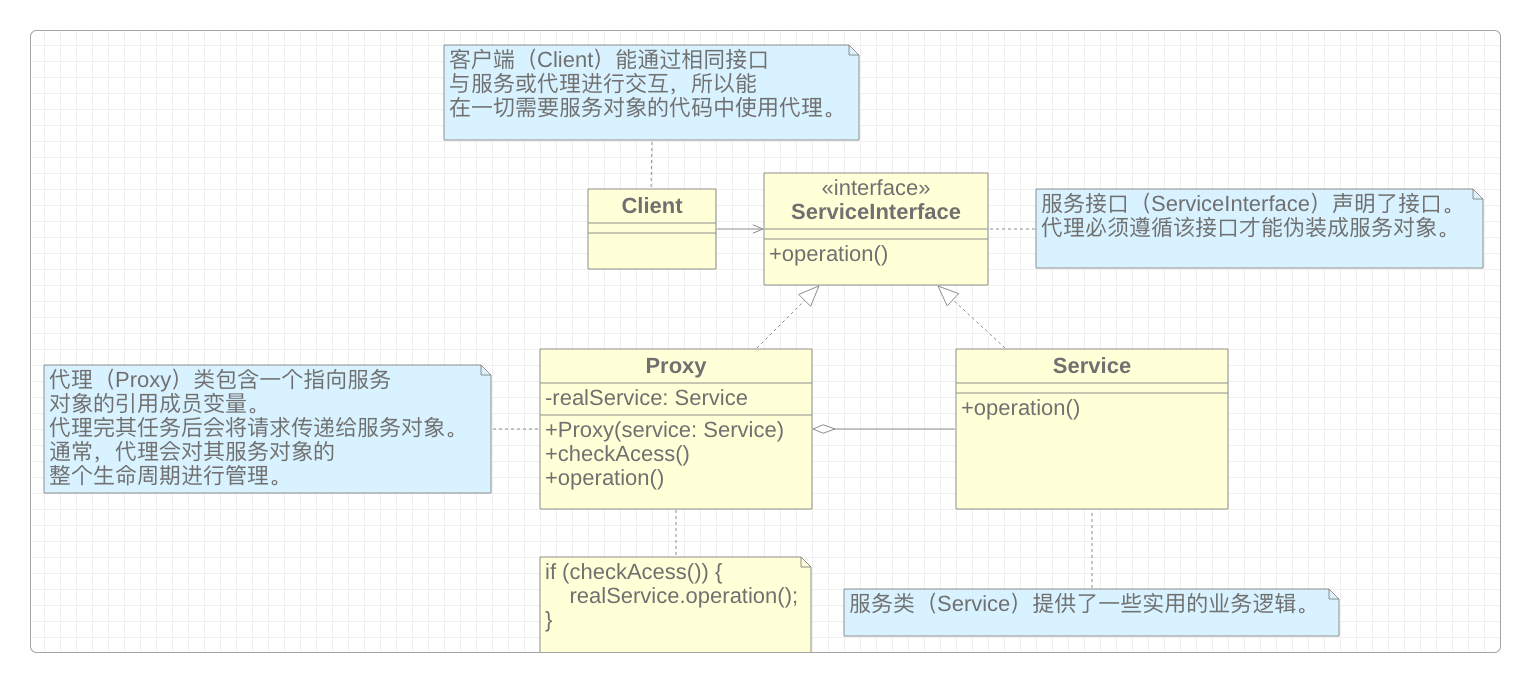Image resolution: width=1531 pixels, height=683 pixels.
Task: Select the arrow from Client to ServiceInterface
Action: coord(740,229)
